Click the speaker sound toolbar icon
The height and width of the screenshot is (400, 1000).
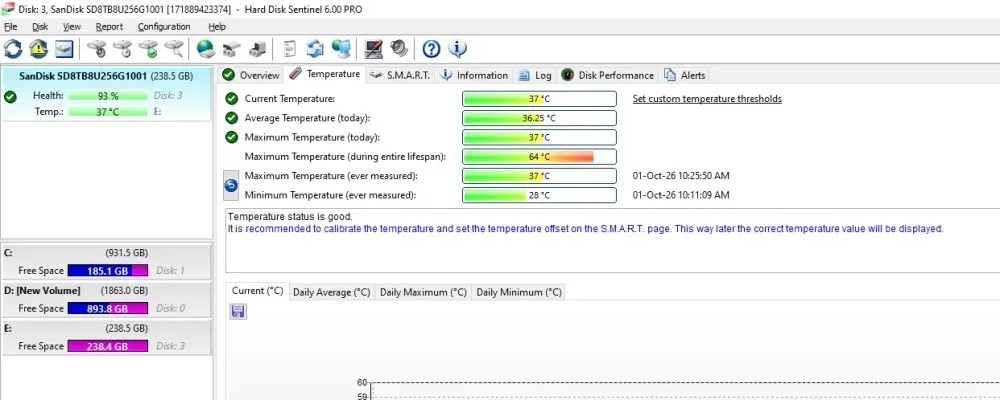click(x=399, y=48)
